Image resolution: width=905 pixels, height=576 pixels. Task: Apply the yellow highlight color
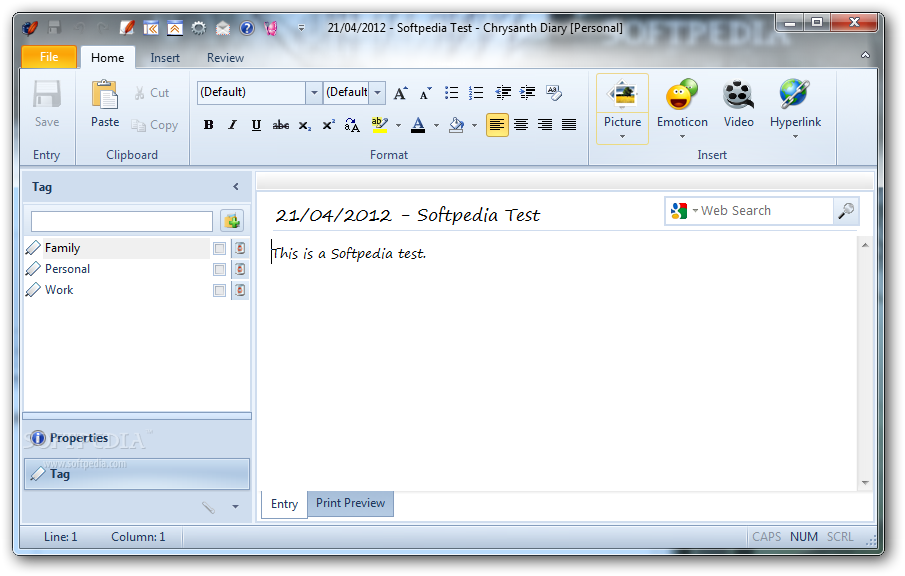pos(379,125)
